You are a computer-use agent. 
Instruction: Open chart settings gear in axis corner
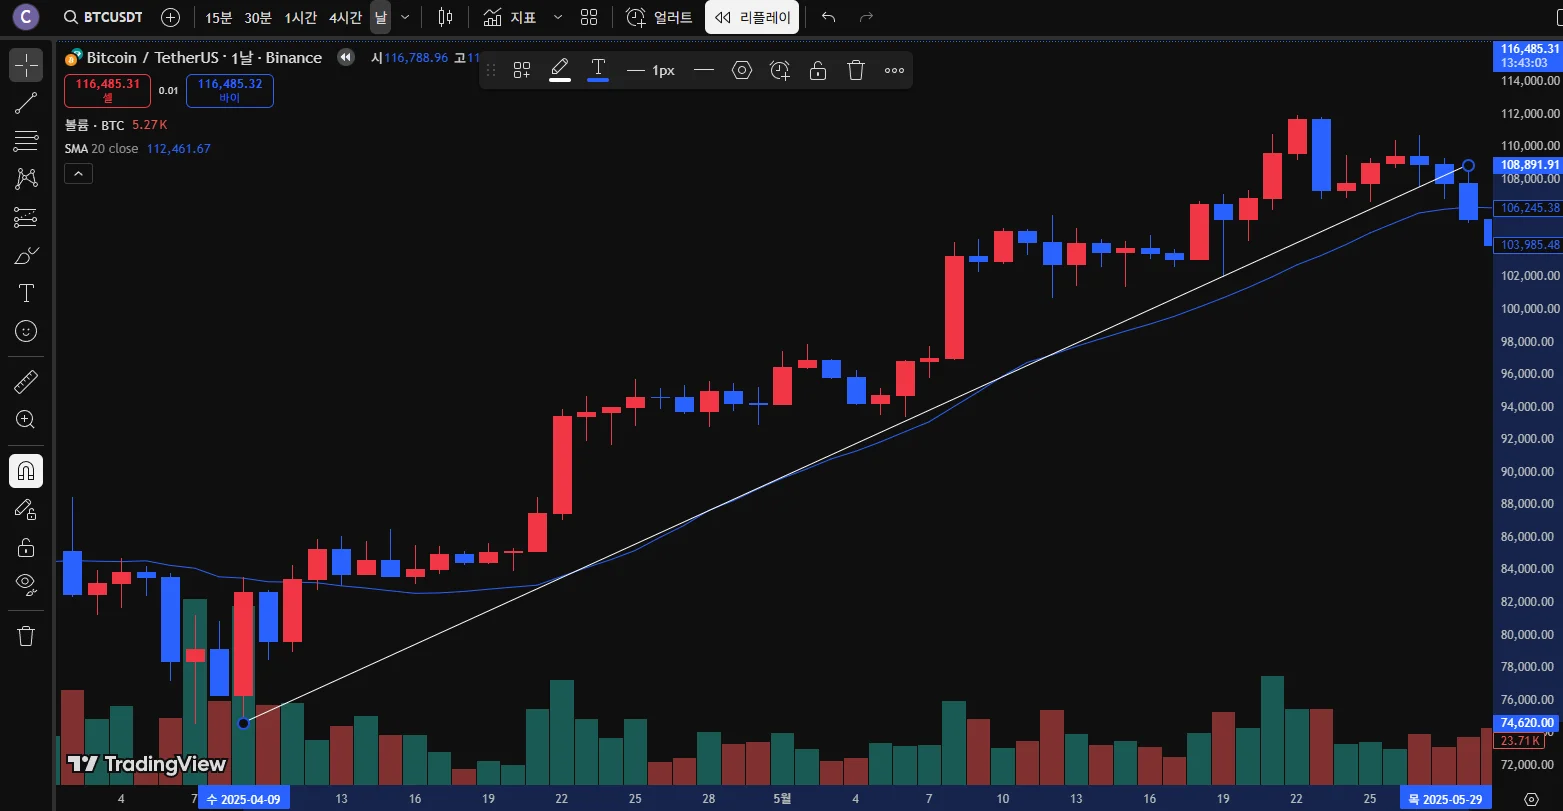(x=1530, y=798)
